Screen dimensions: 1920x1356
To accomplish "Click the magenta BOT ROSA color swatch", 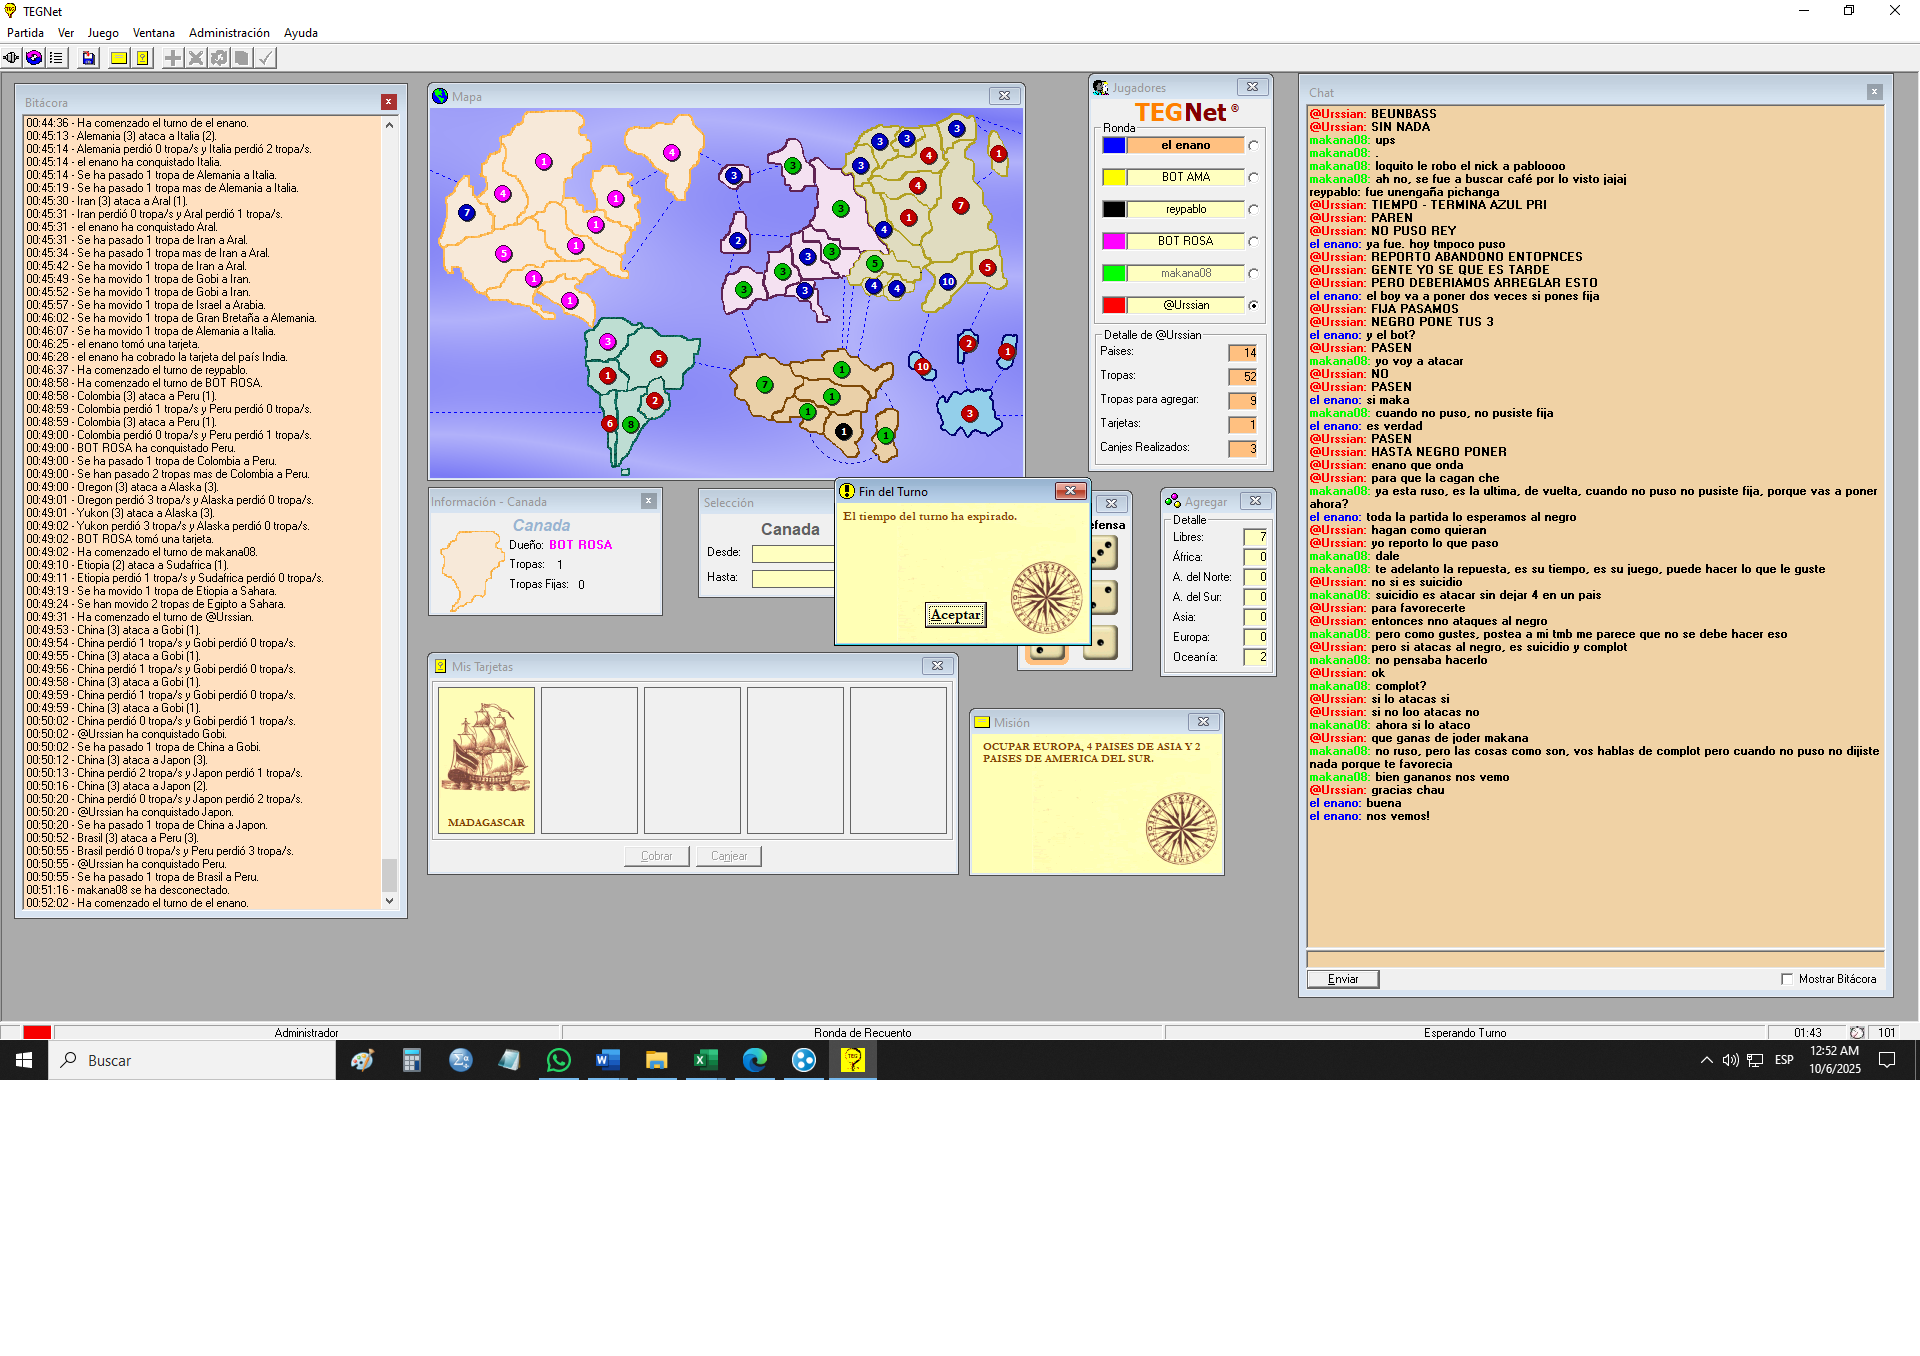I will pyautogui.click(x=1113, y=241).
